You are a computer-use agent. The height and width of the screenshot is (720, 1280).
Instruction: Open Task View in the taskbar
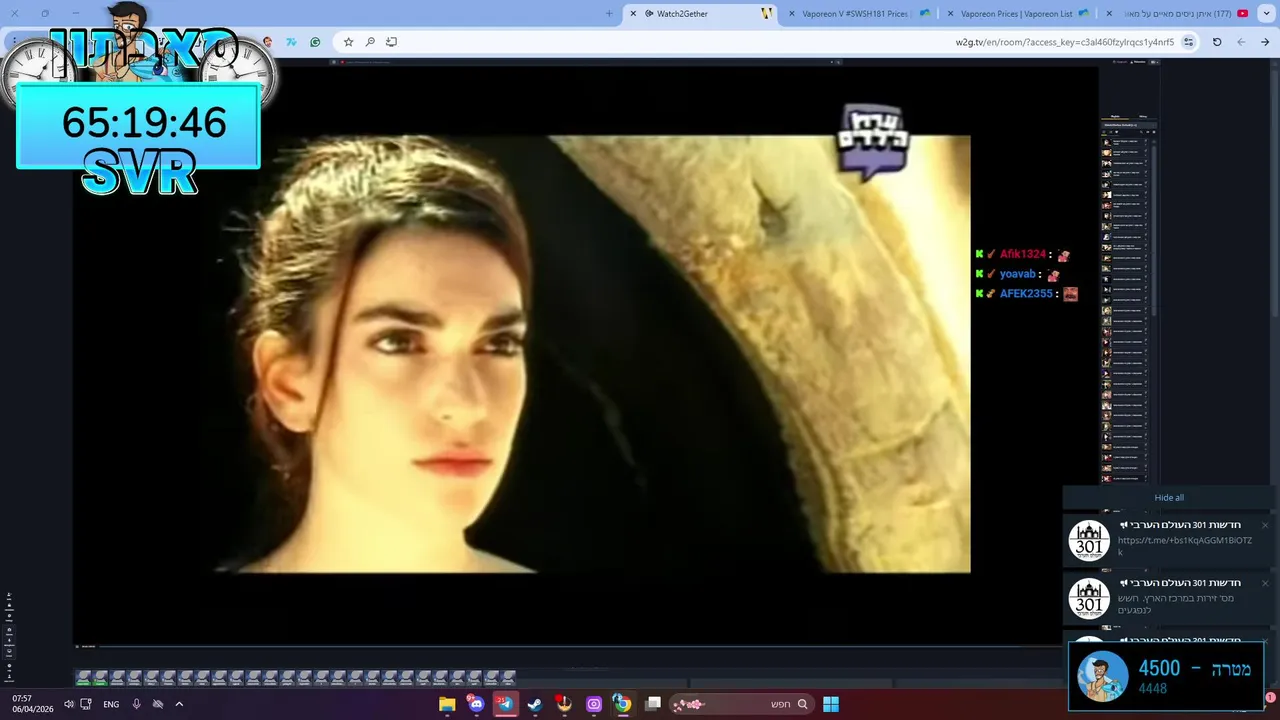(653, 704)
